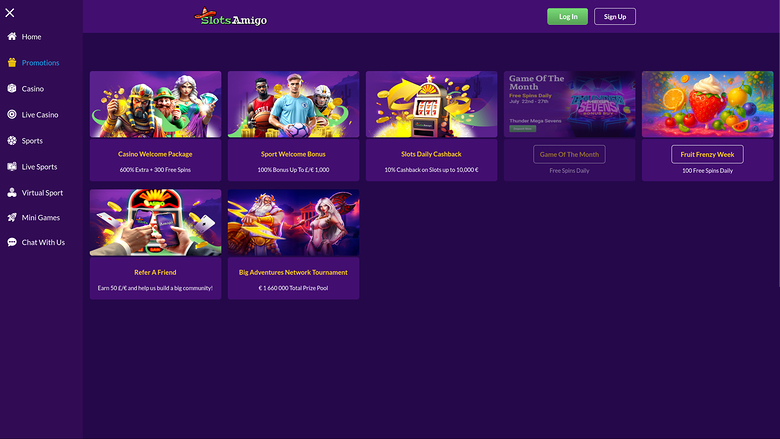Click the Casino dice icon
The width and height of the screenshot is (780, 439).
tap(12, 88)
